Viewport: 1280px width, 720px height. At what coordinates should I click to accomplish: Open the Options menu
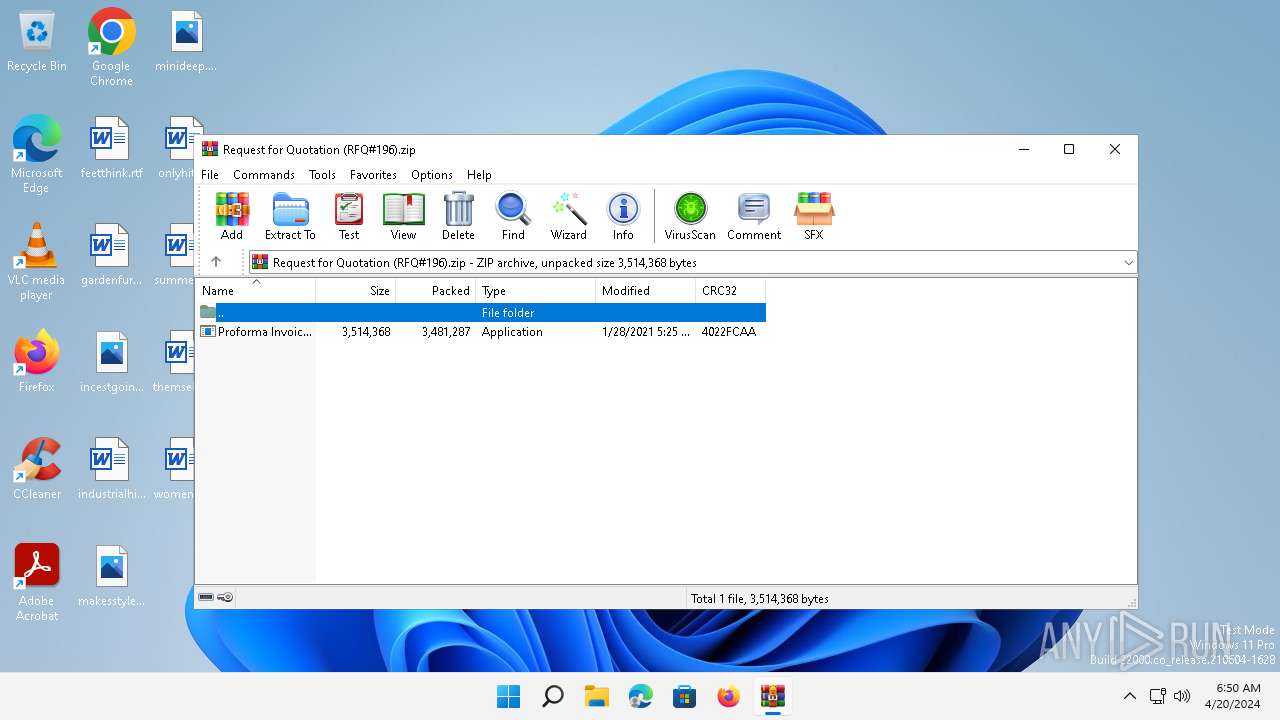(x=432, y=174)
